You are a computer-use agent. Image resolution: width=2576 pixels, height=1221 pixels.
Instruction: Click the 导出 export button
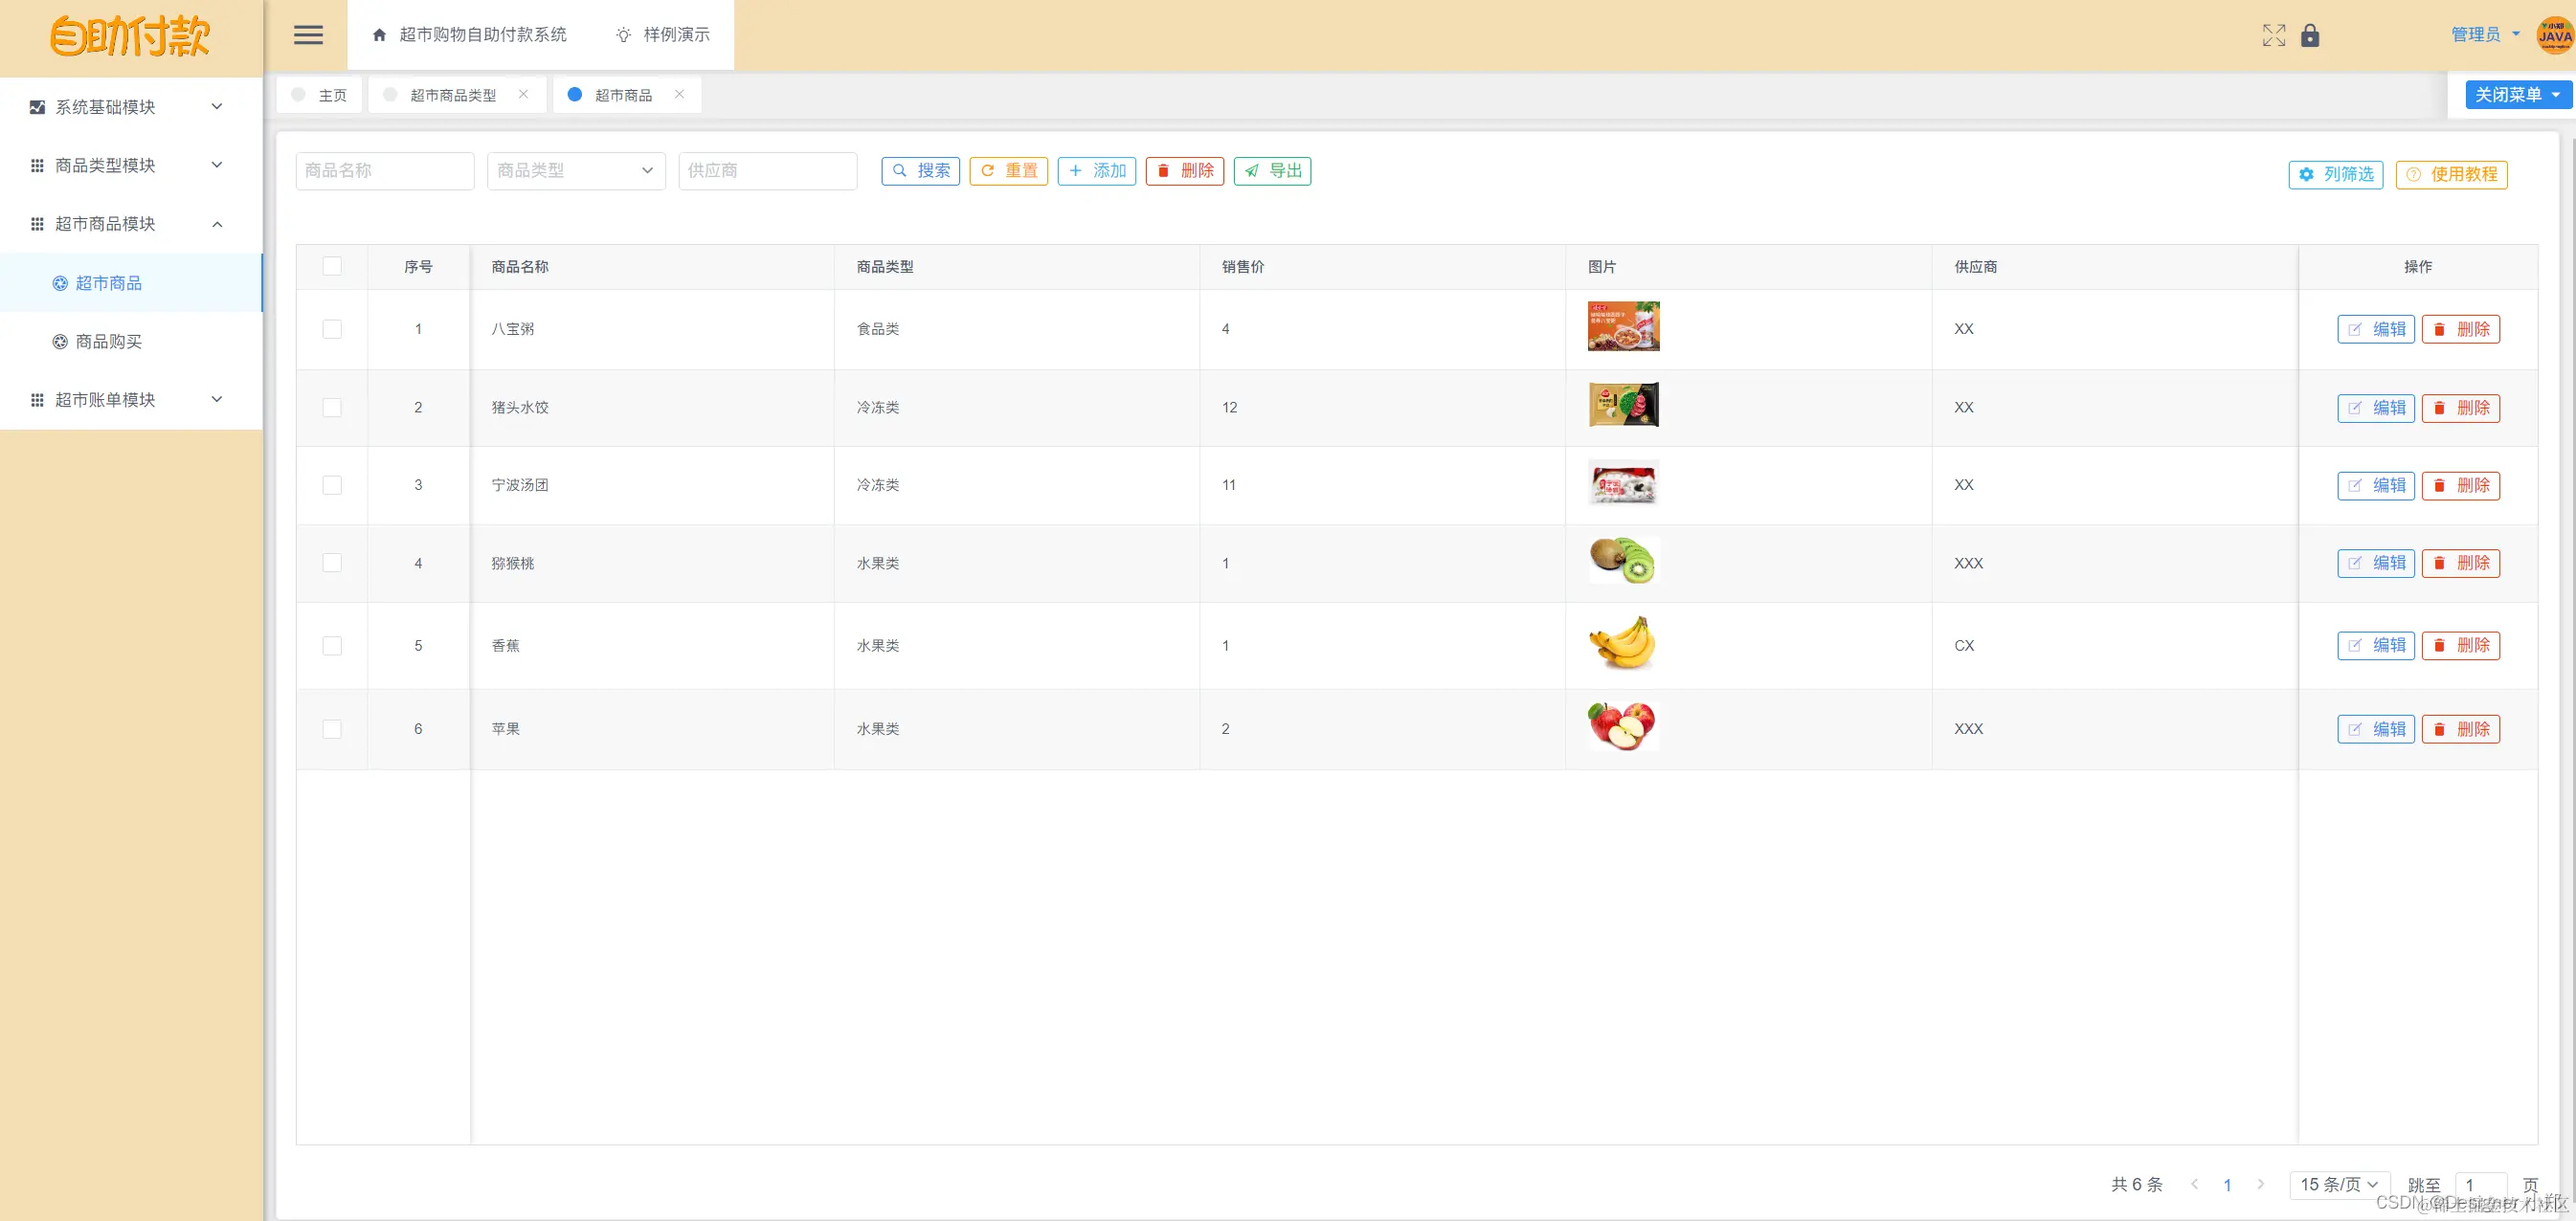1272,171
